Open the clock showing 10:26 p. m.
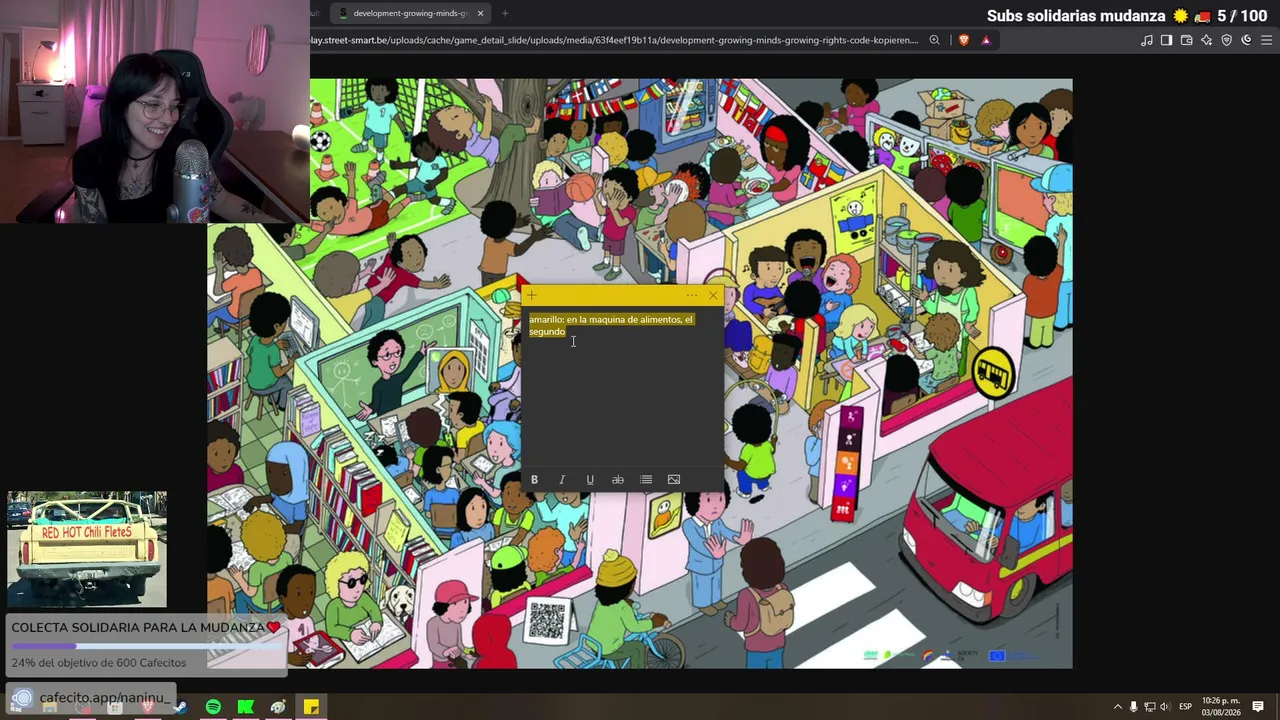 1220,706
